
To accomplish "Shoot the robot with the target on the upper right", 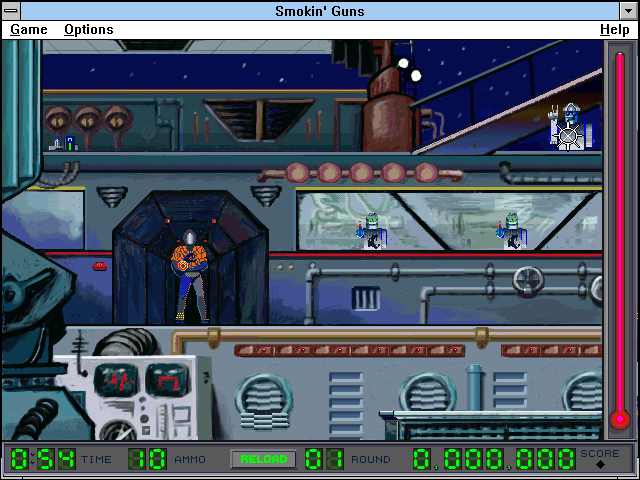I will pyautogui.click(x=570, y=128).
